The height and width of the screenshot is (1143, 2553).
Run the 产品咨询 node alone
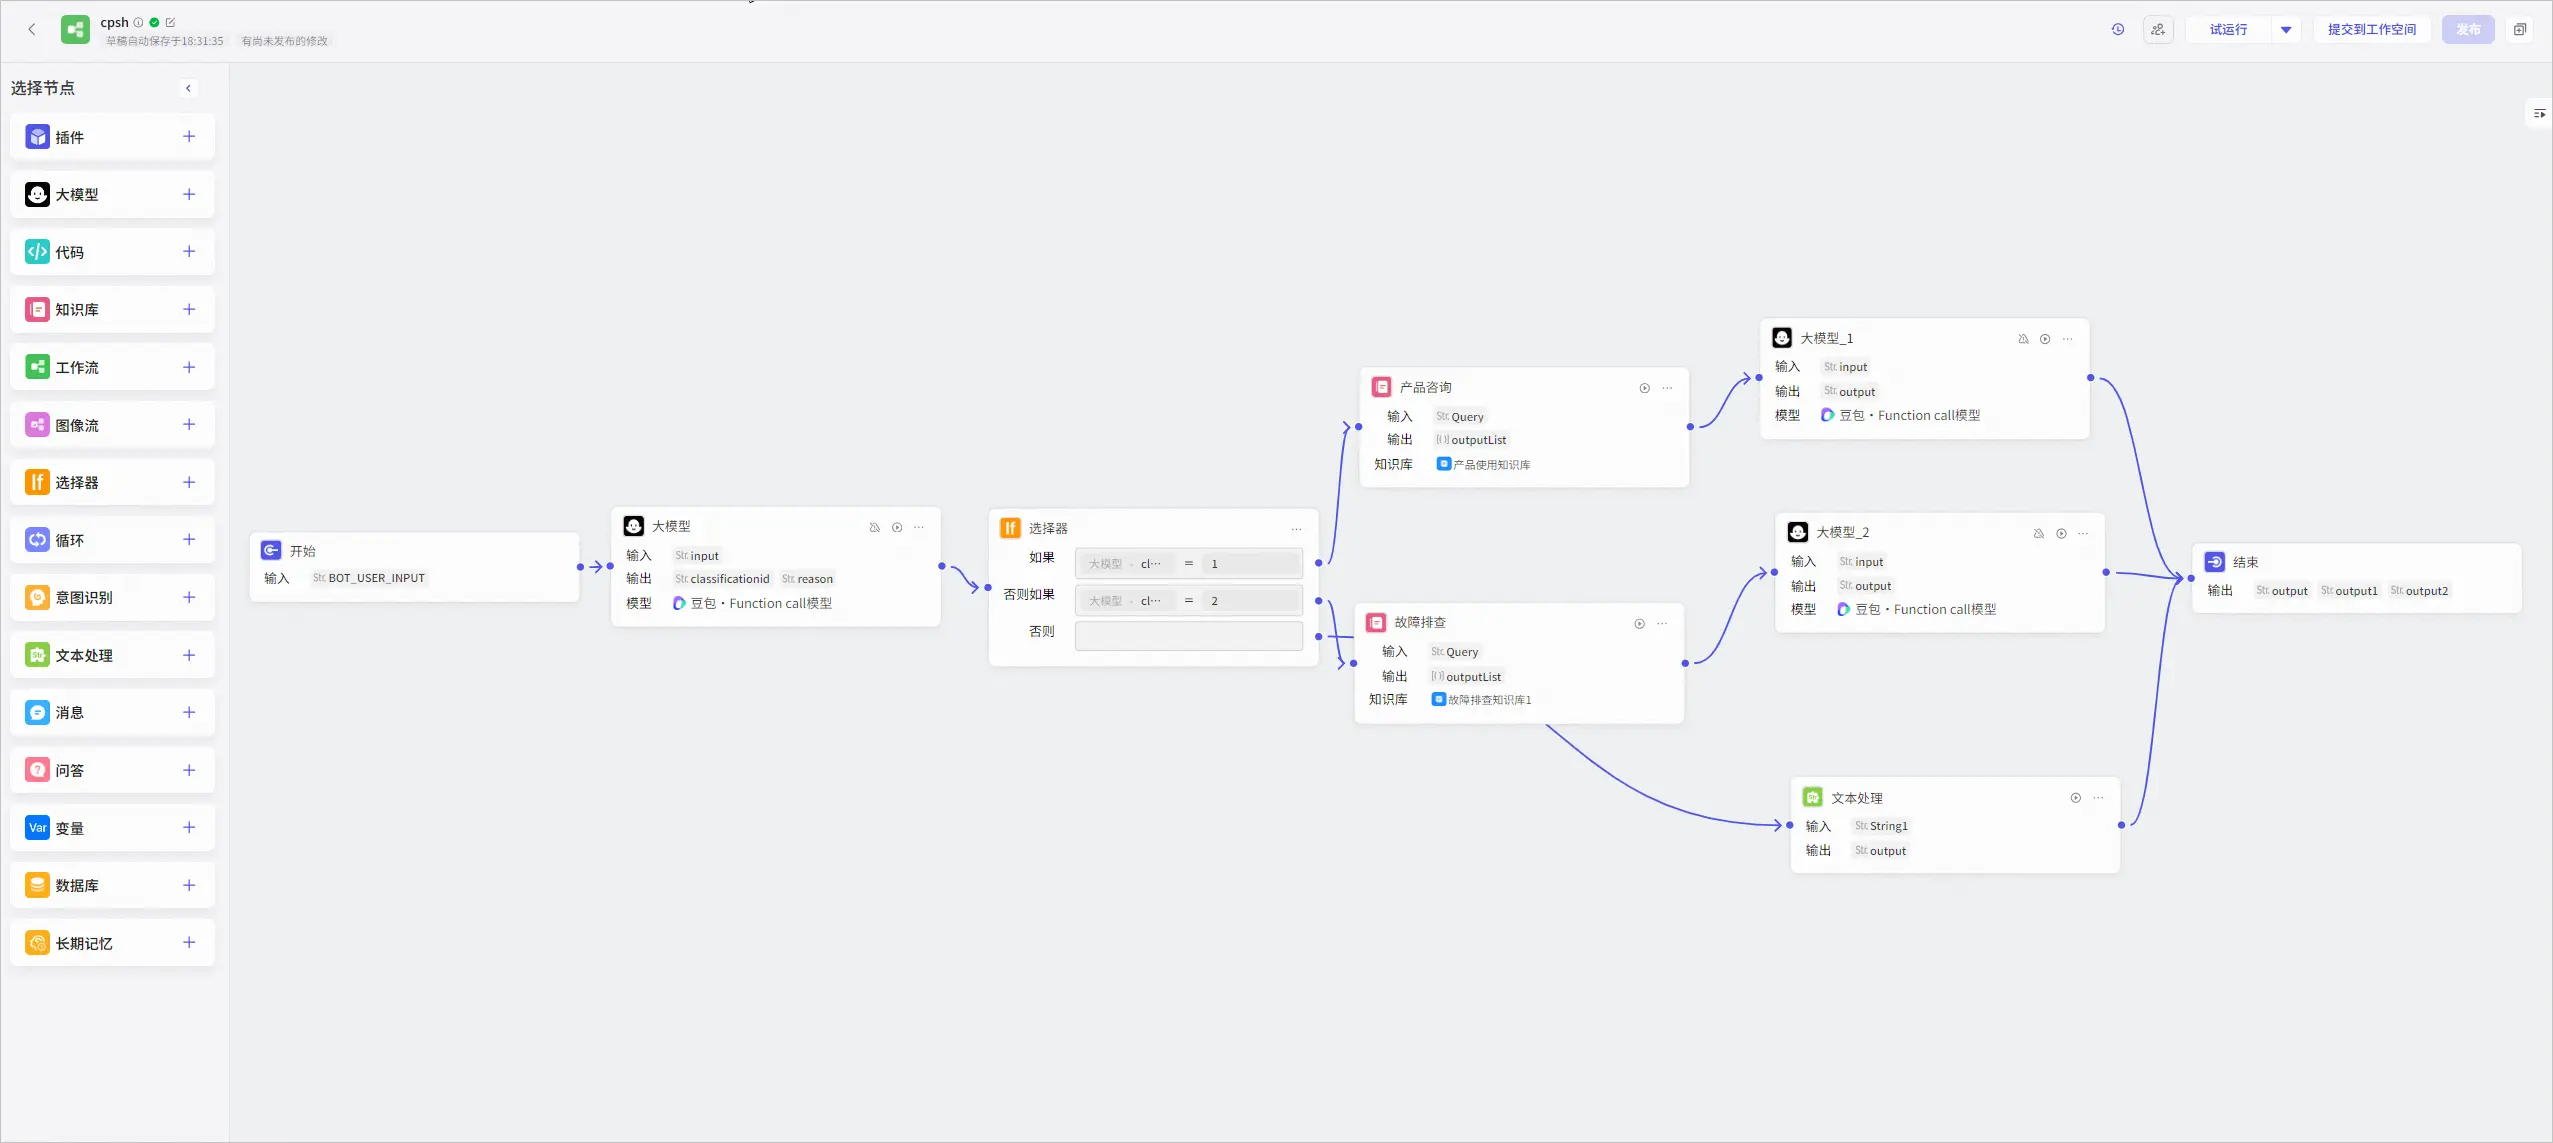click(x=1644, y=388)
